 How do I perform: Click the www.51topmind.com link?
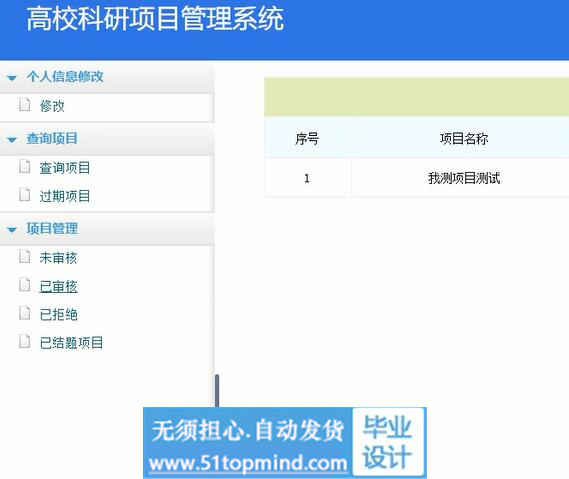point(248,463)
